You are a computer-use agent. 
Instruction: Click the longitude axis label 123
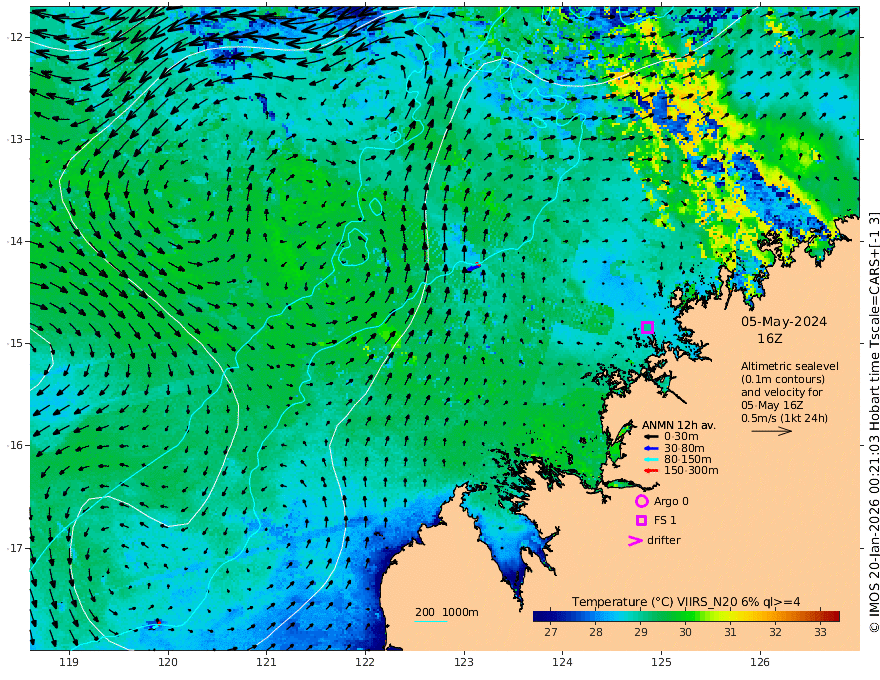464,663
